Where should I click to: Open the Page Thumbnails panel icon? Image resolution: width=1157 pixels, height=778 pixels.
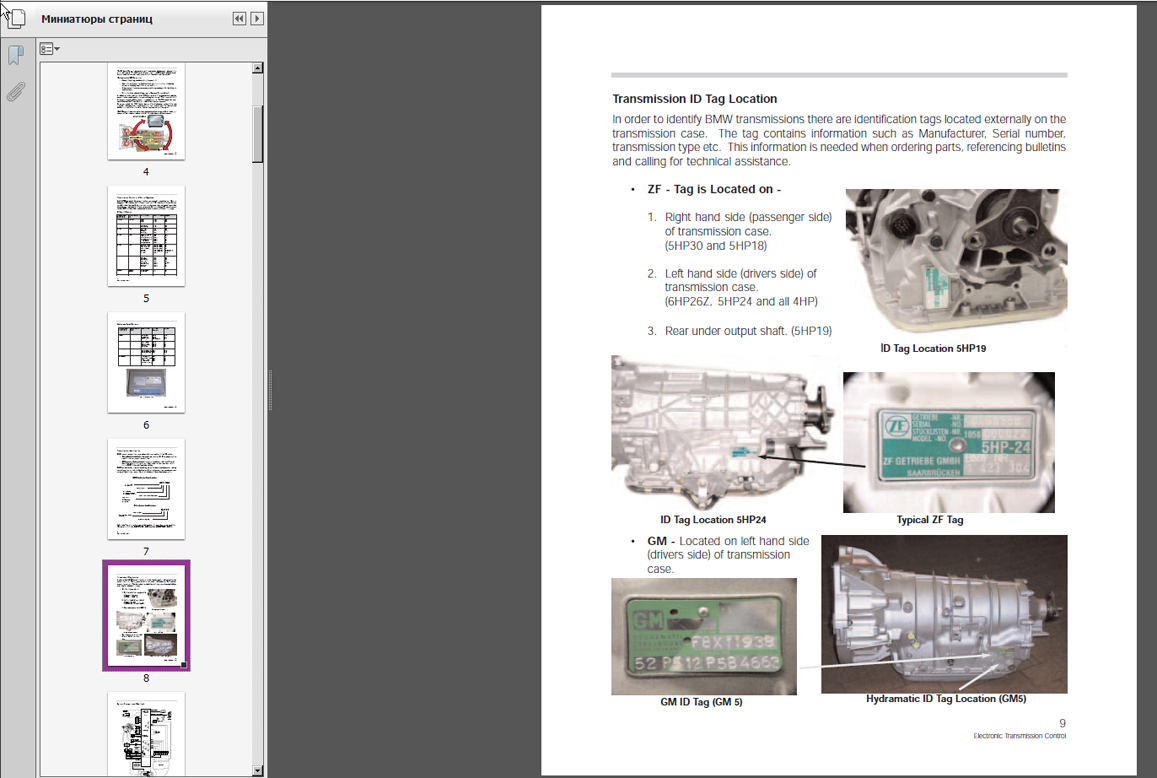15,18
